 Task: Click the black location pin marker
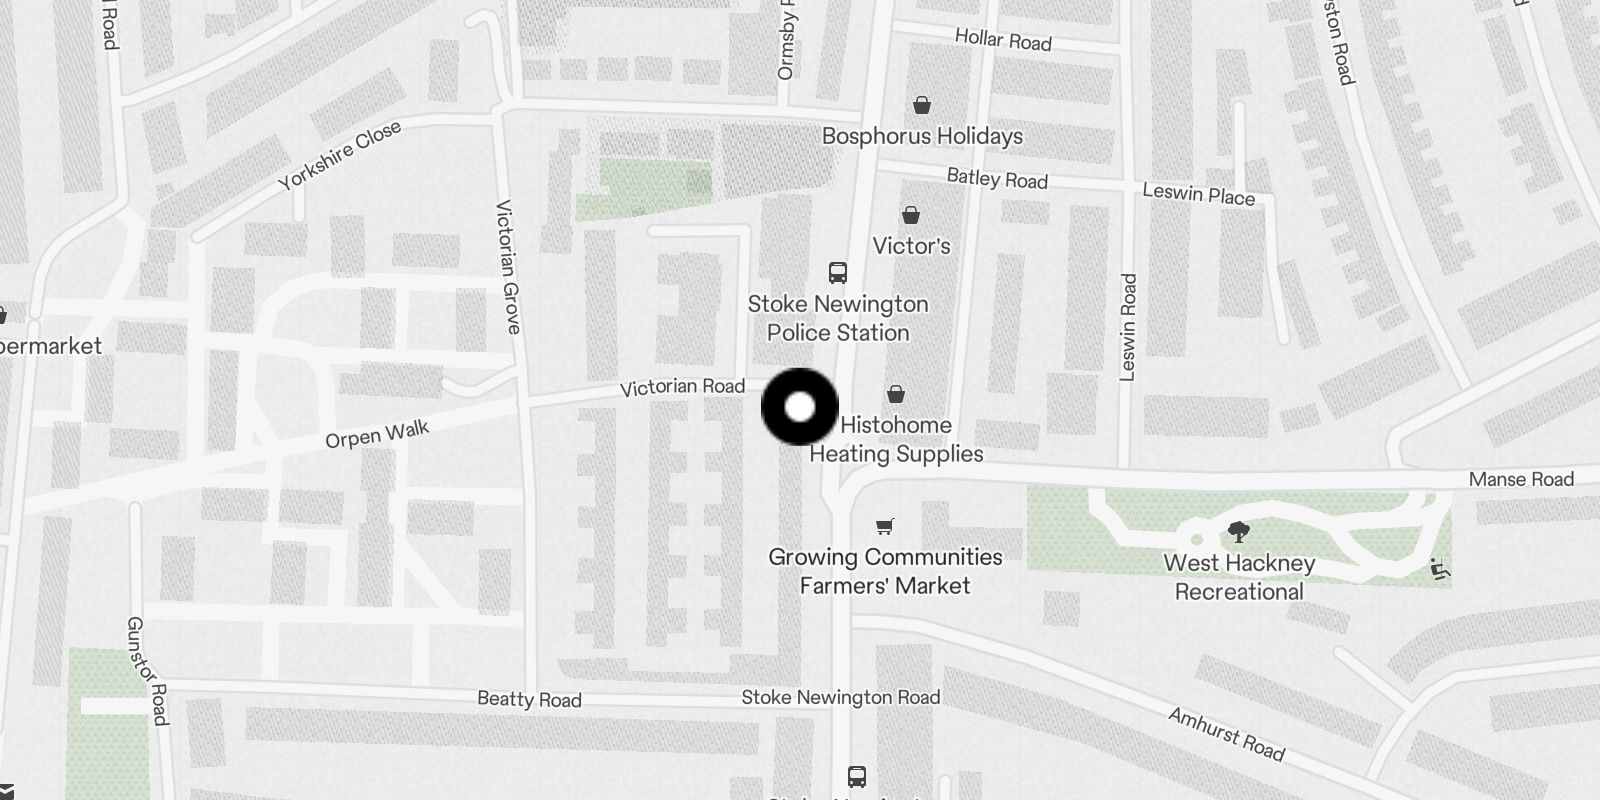800,407
